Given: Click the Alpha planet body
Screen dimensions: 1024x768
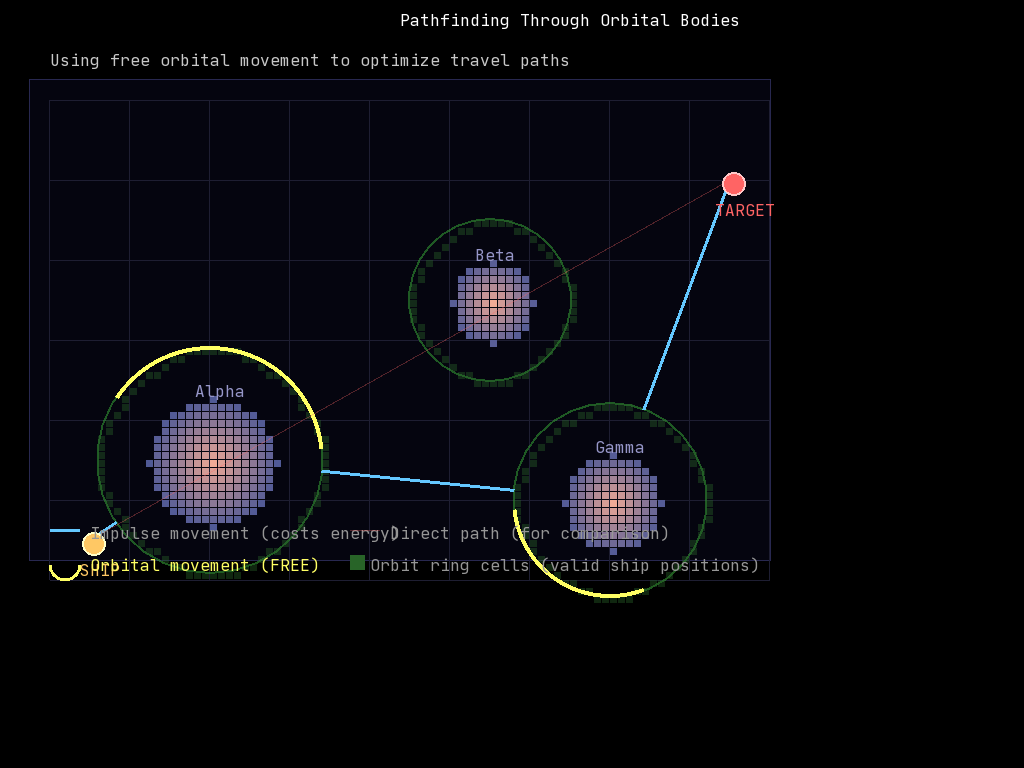Looking at the screenshot, I should tap(213, 463).
